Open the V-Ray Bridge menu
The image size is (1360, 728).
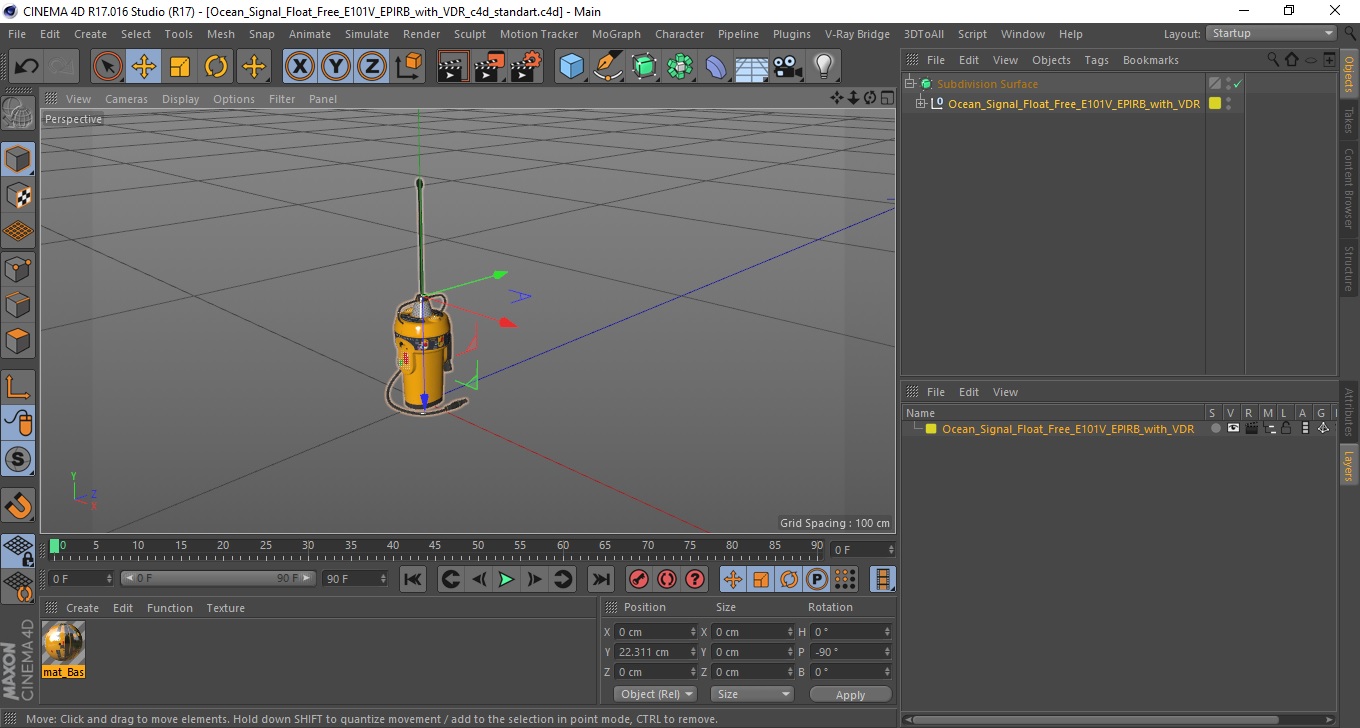tap(857, 34)
